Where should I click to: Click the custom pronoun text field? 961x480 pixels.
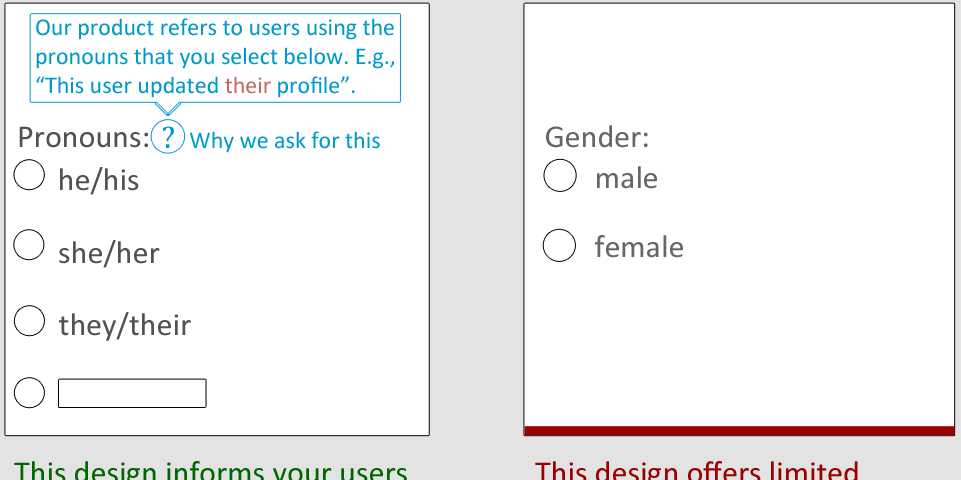[132, 393]
